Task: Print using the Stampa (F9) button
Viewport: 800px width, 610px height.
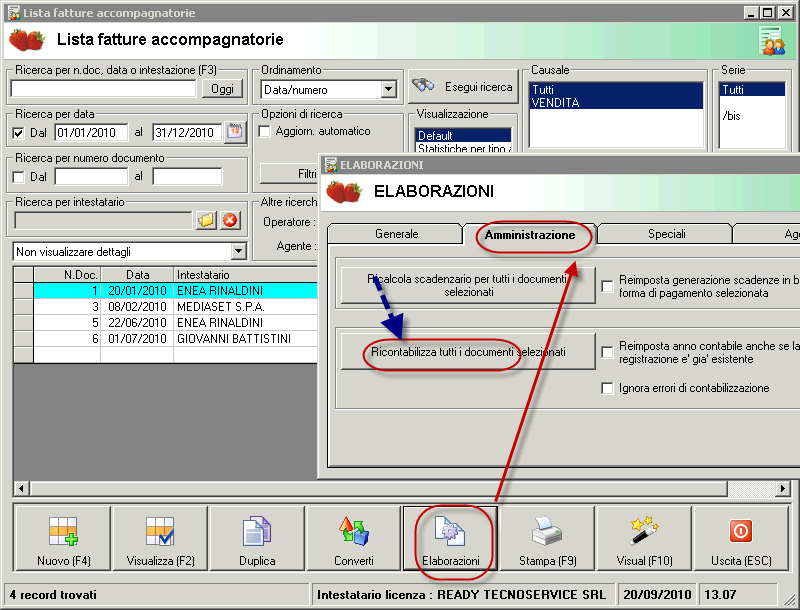Action: point(547,539)
